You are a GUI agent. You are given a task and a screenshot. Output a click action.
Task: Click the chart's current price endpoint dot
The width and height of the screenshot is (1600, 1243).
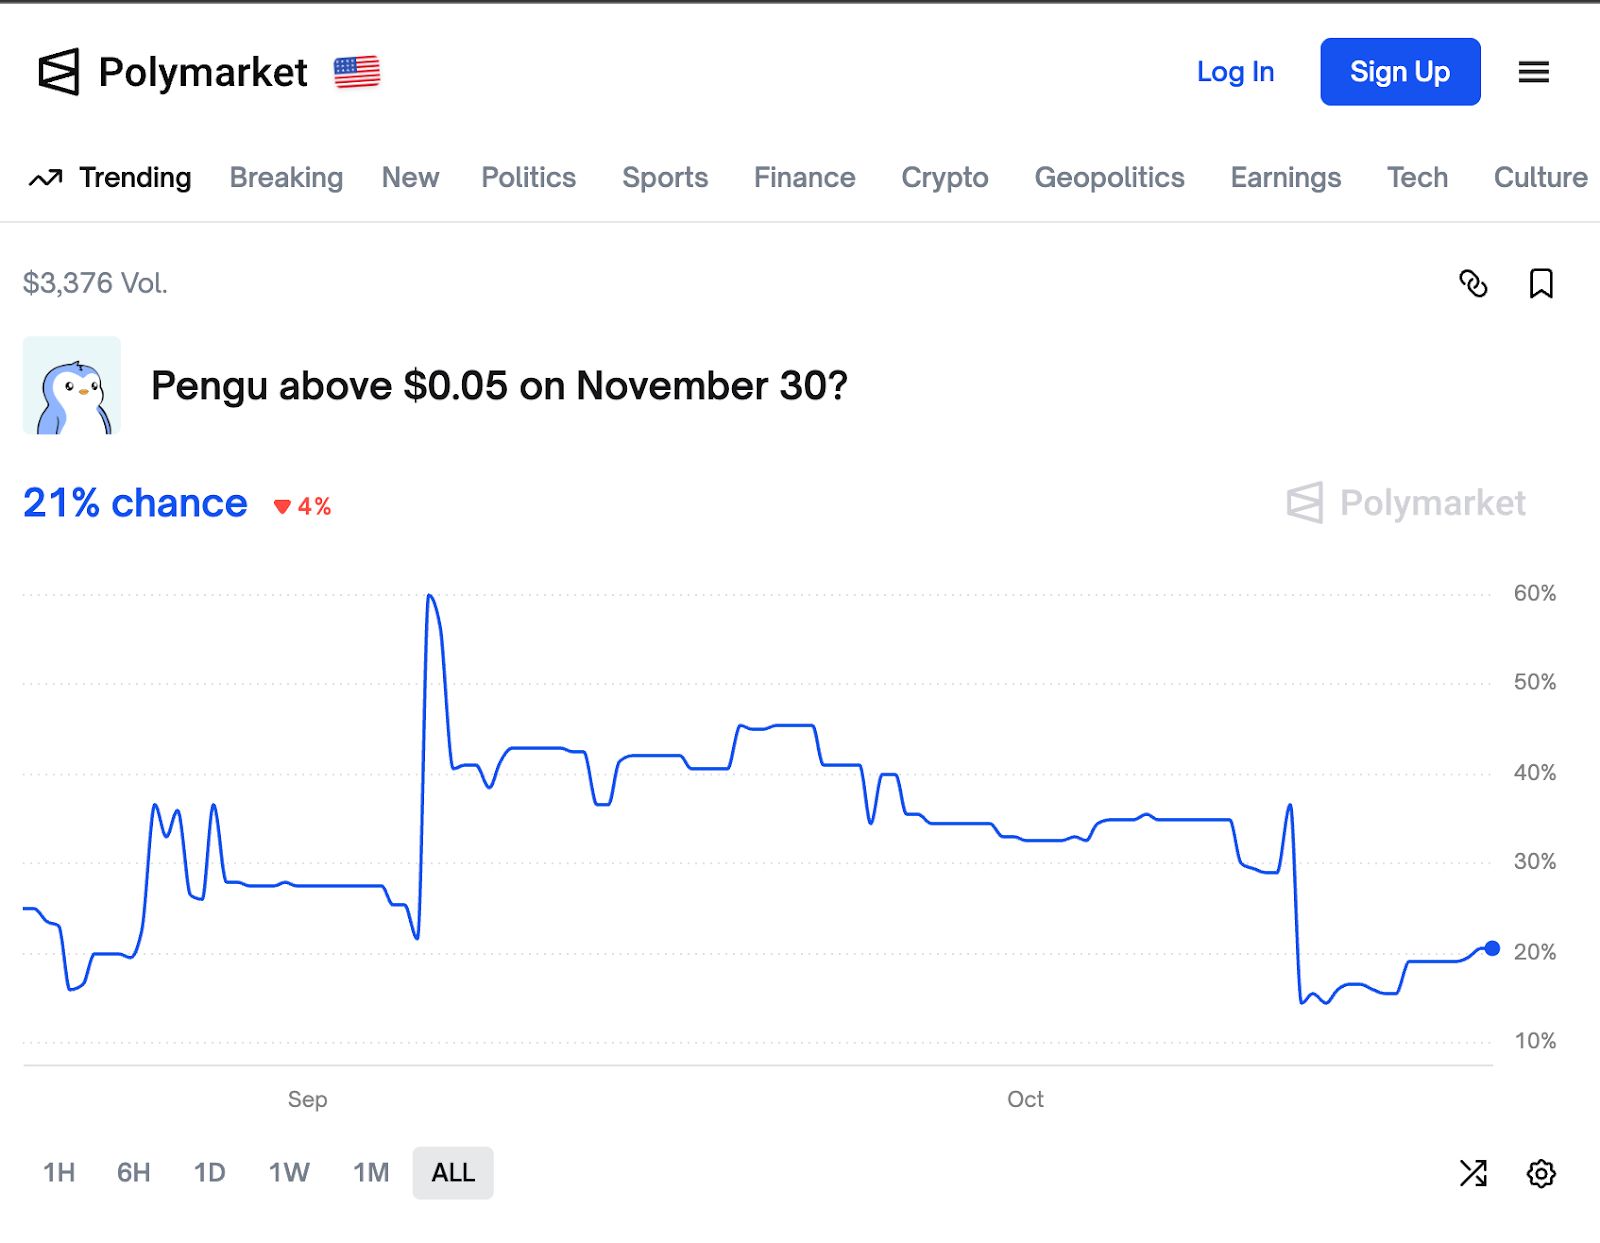point(1492,948)
